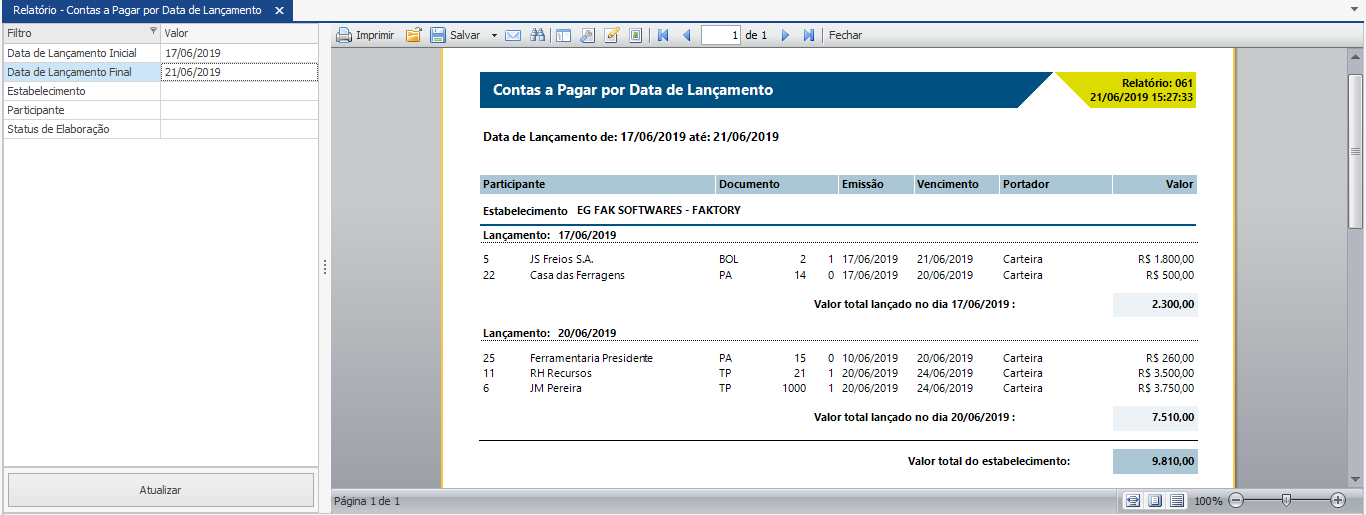1366x515 pixels.
Task: Click Fechar in the report toolbar
Action: (x=845, y=35)
